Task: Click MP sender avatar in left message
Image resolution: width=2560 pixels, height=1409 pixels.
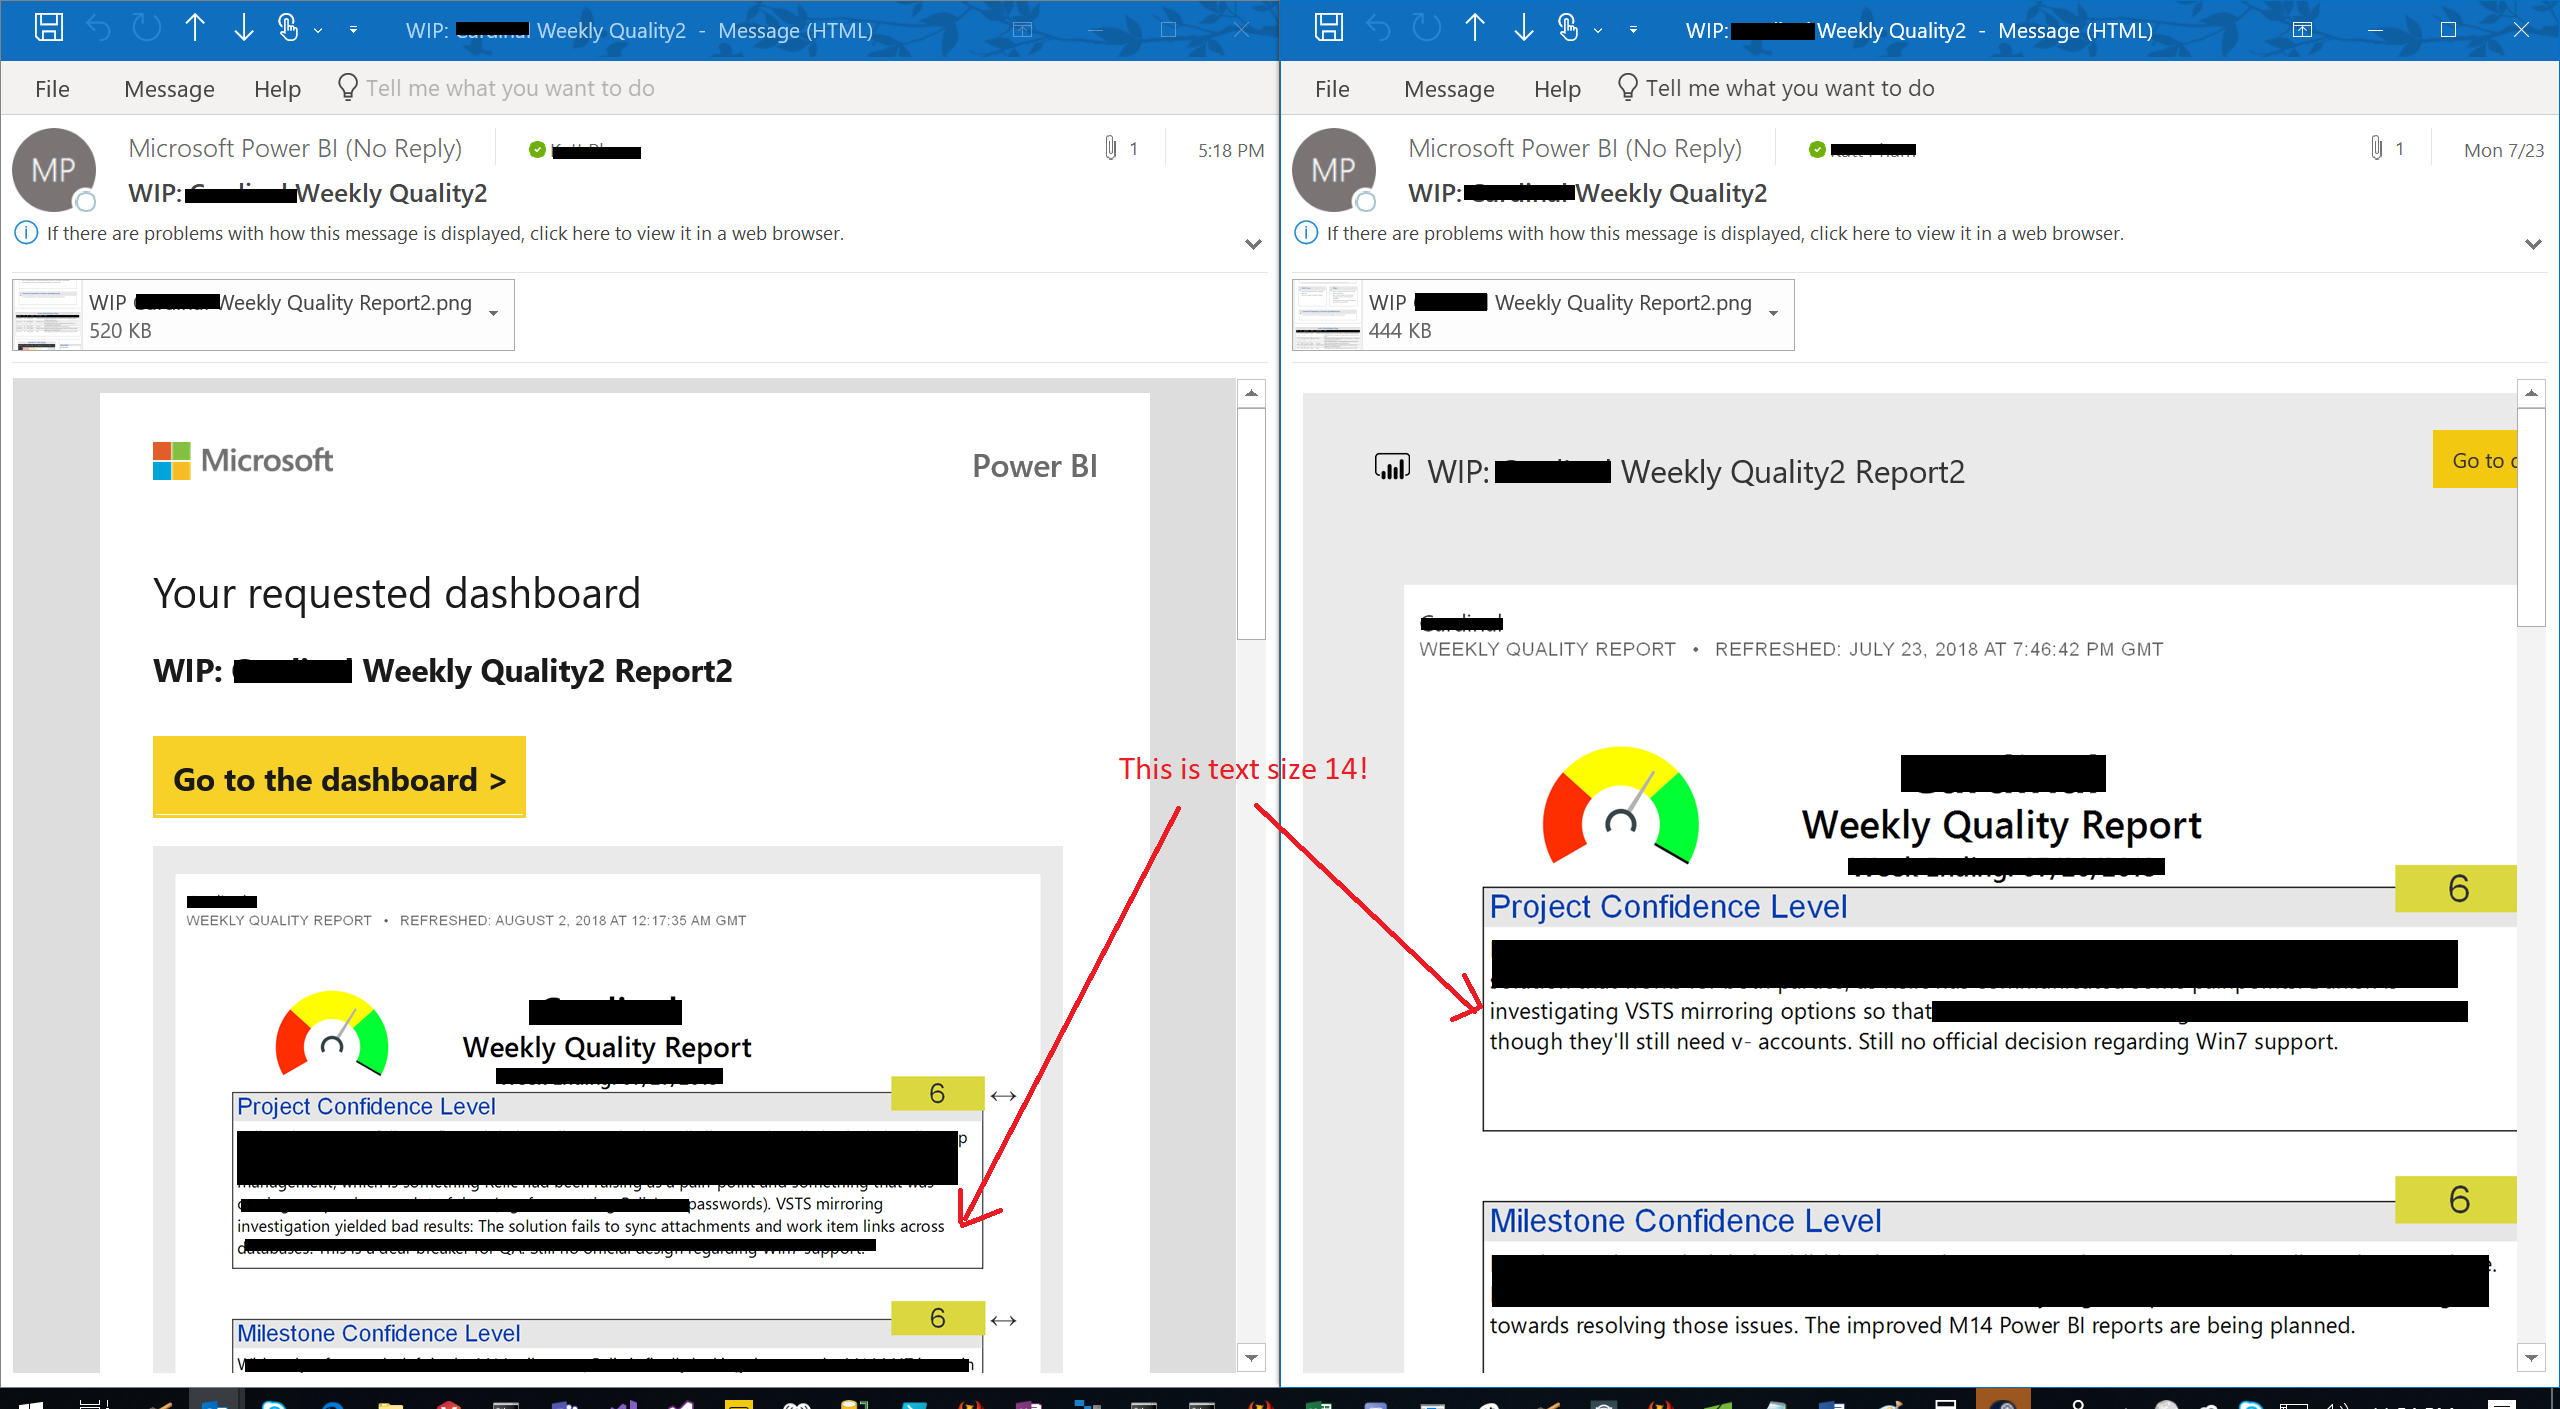Action: 54,170
